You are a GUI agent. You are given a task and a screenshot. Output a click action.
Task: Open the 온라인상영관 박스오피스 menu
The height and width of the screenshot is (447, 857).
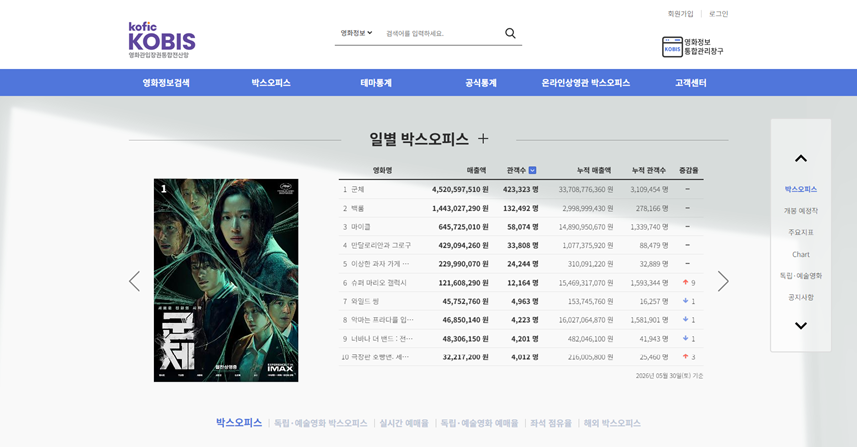(585, 83)
